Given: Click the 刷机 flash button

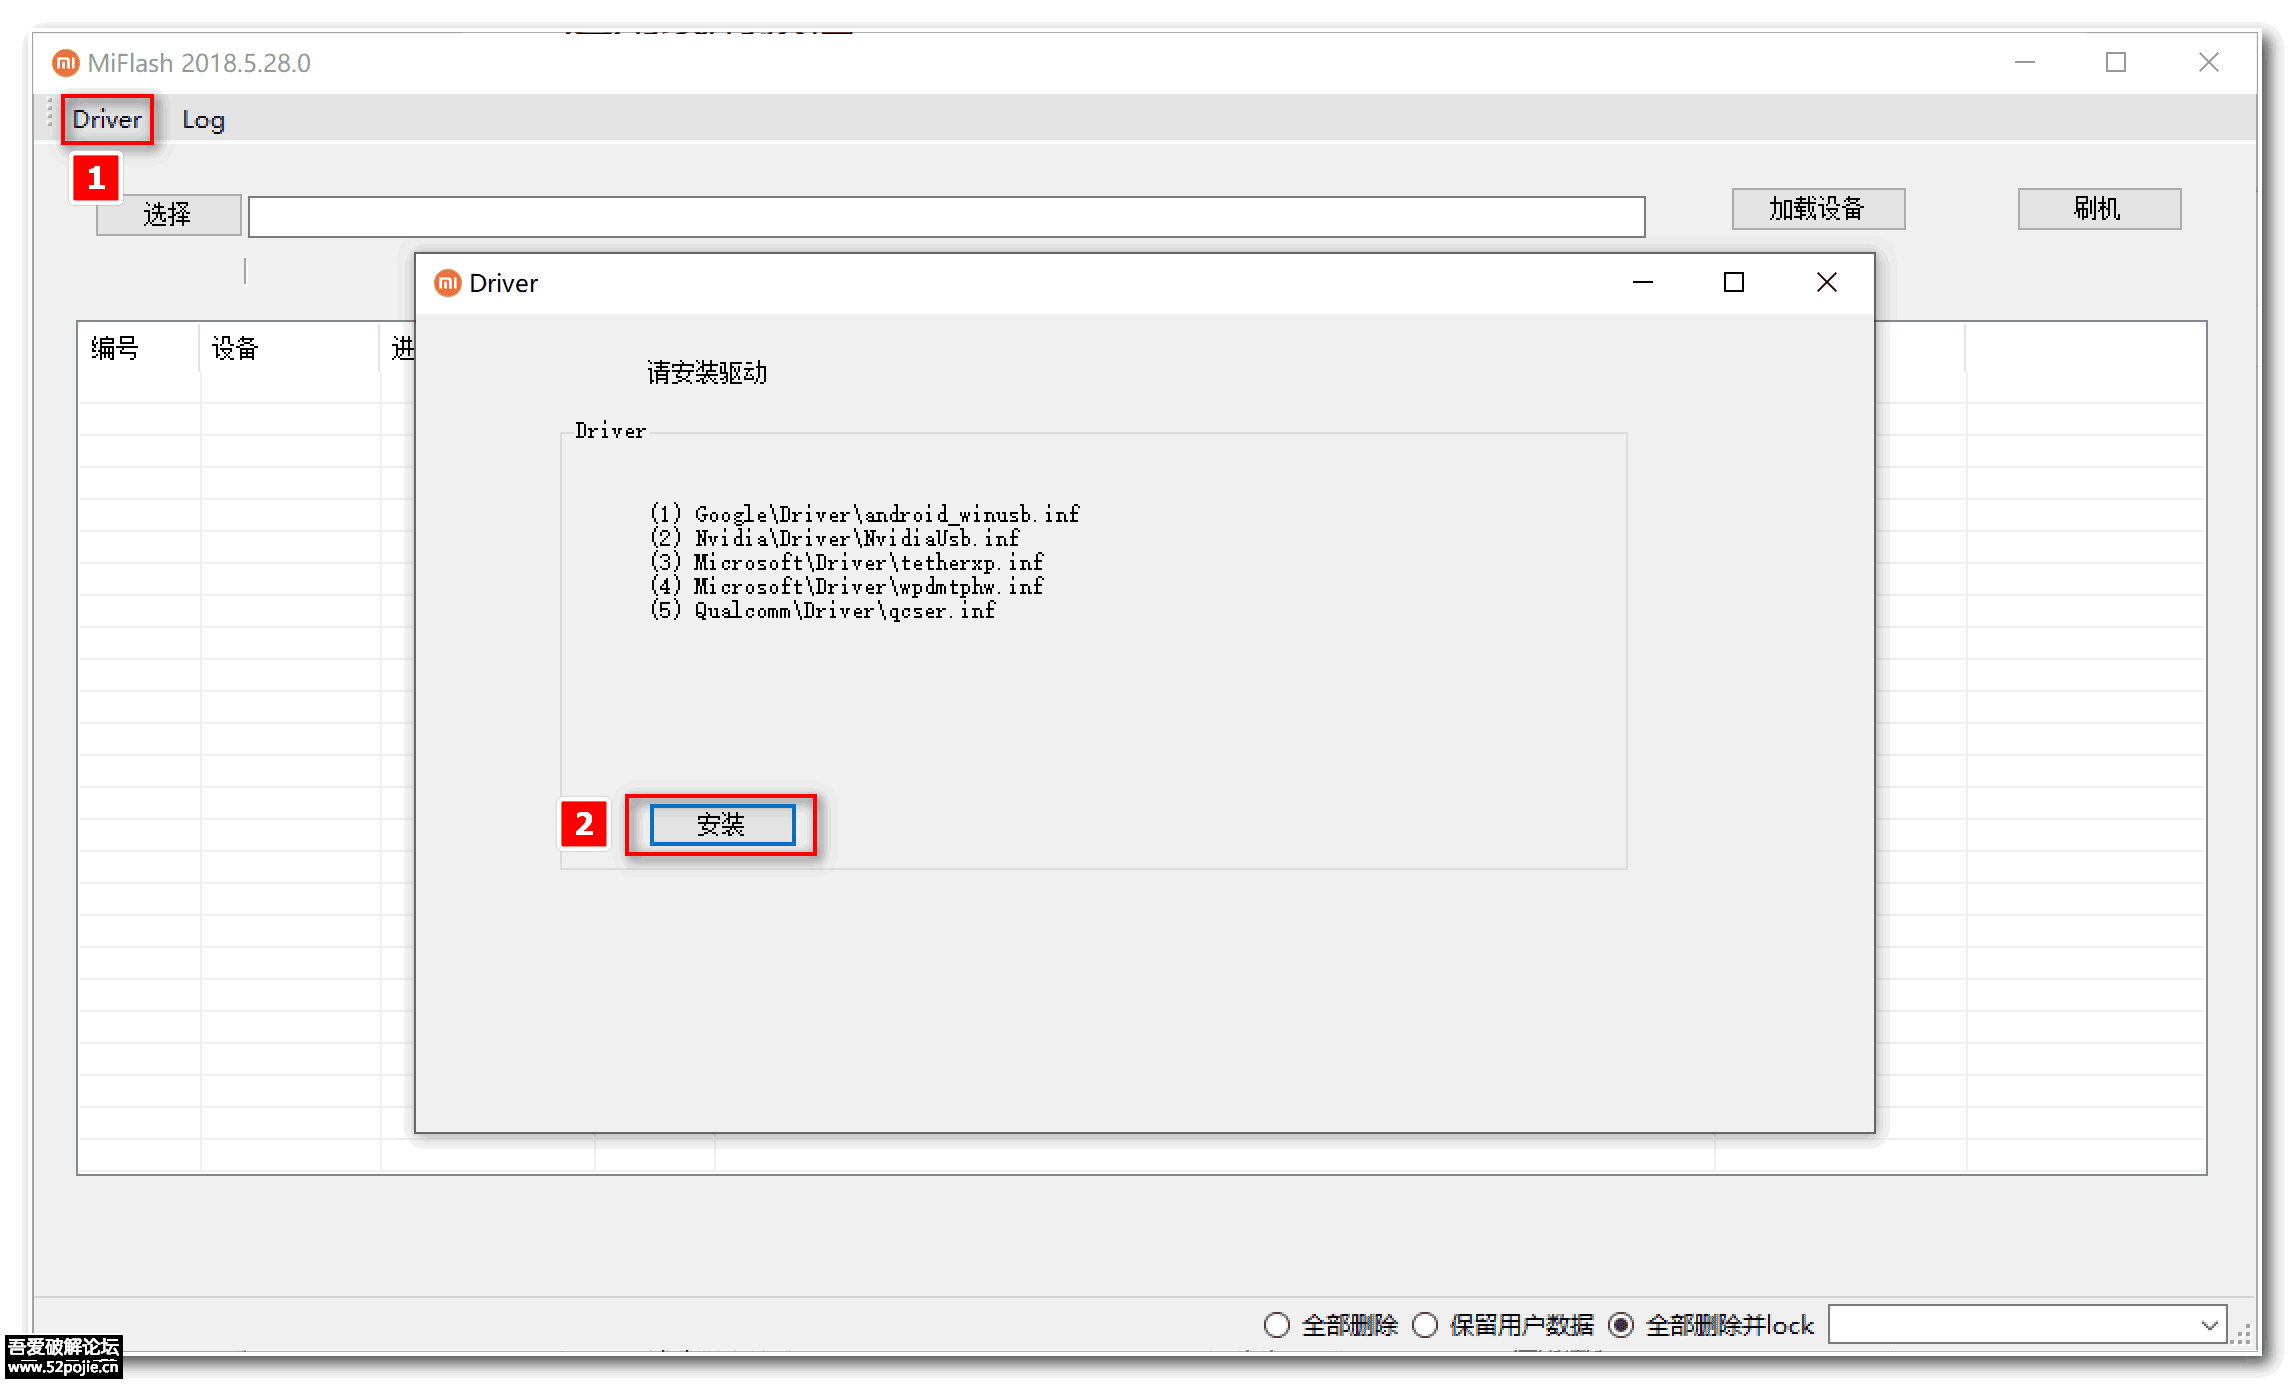Looking at the screenshot, I should pos(2099,209).
